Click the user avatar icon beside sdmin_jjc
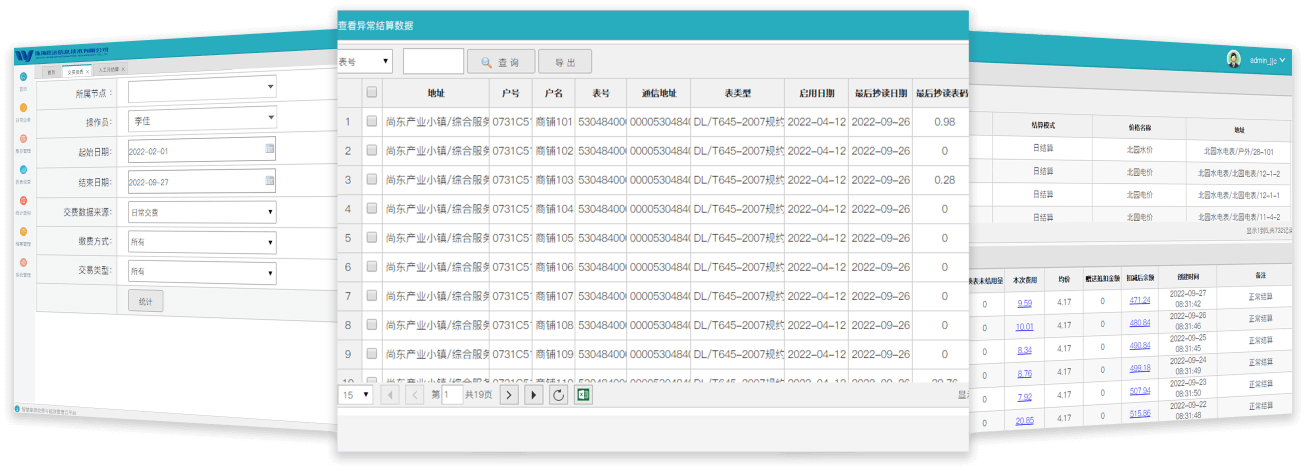 (1234, 59)
